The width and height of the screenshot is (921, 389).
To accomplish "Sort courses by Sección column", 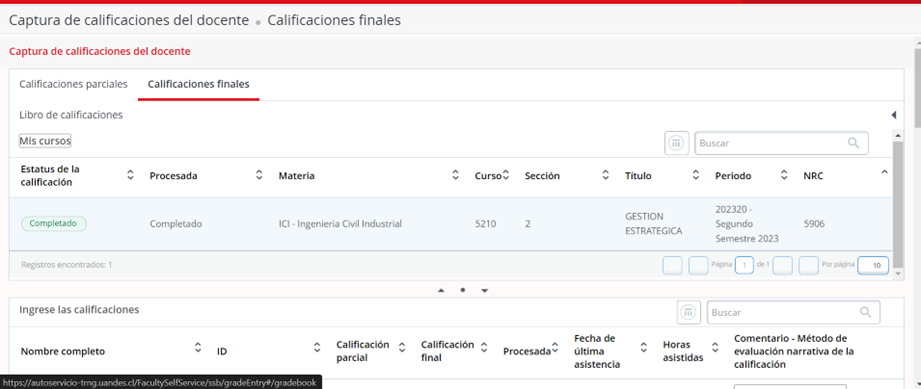I will (x=606, y=175).
